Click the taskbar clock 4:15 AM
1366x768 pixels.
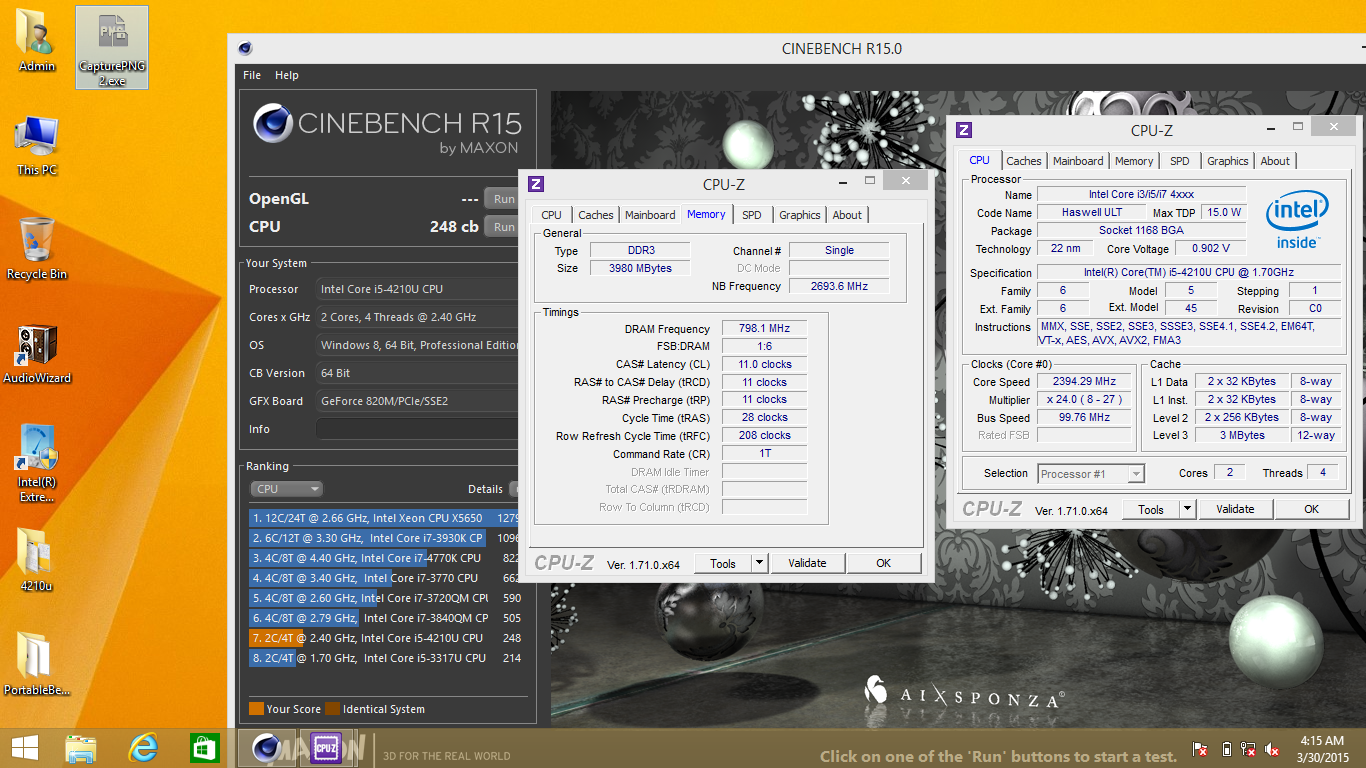[x=1321, y=741]
